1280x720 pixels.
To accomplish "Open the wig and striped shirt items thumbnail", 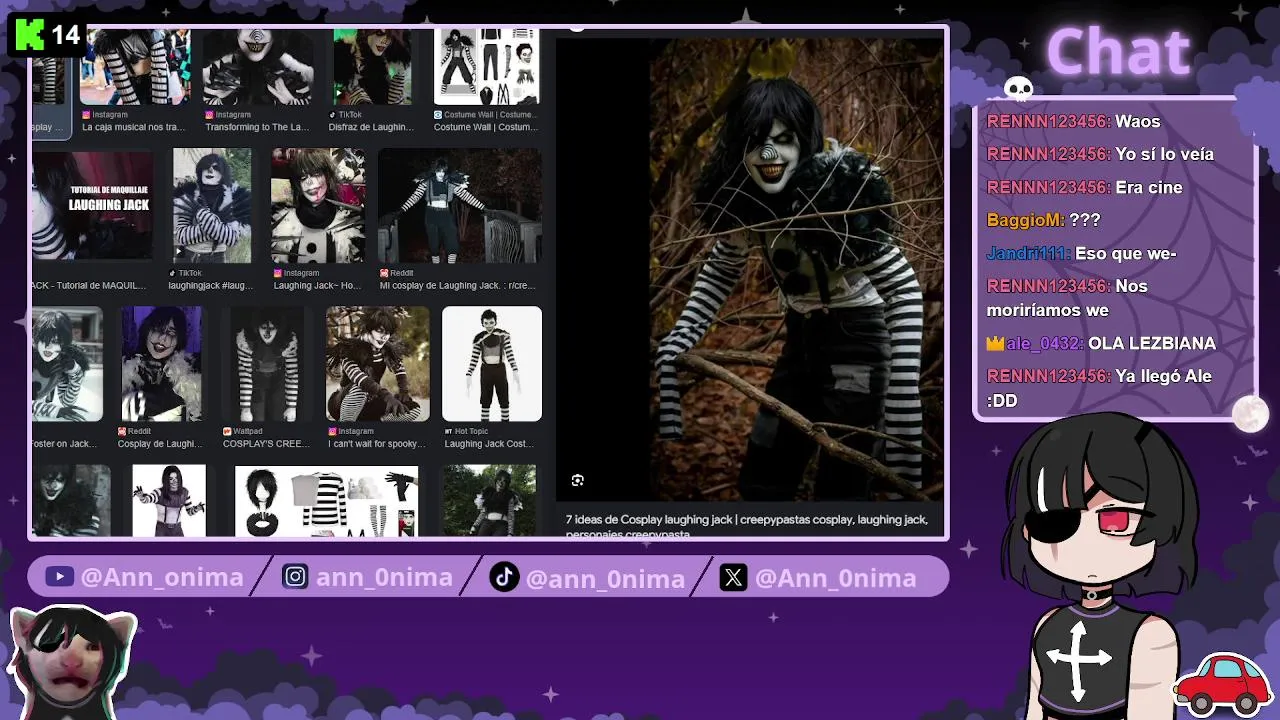I will tap(326, 501).
